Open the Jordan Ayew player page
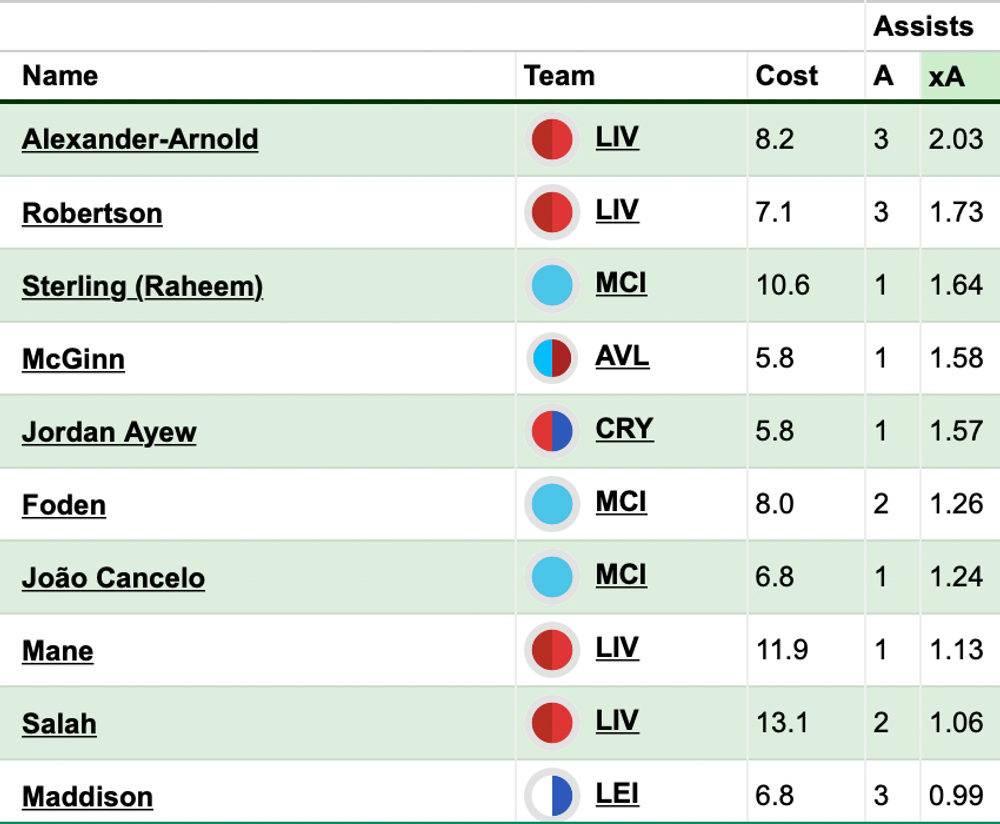This screenshot has width=1000, height=824. click(x=109, y=432)
